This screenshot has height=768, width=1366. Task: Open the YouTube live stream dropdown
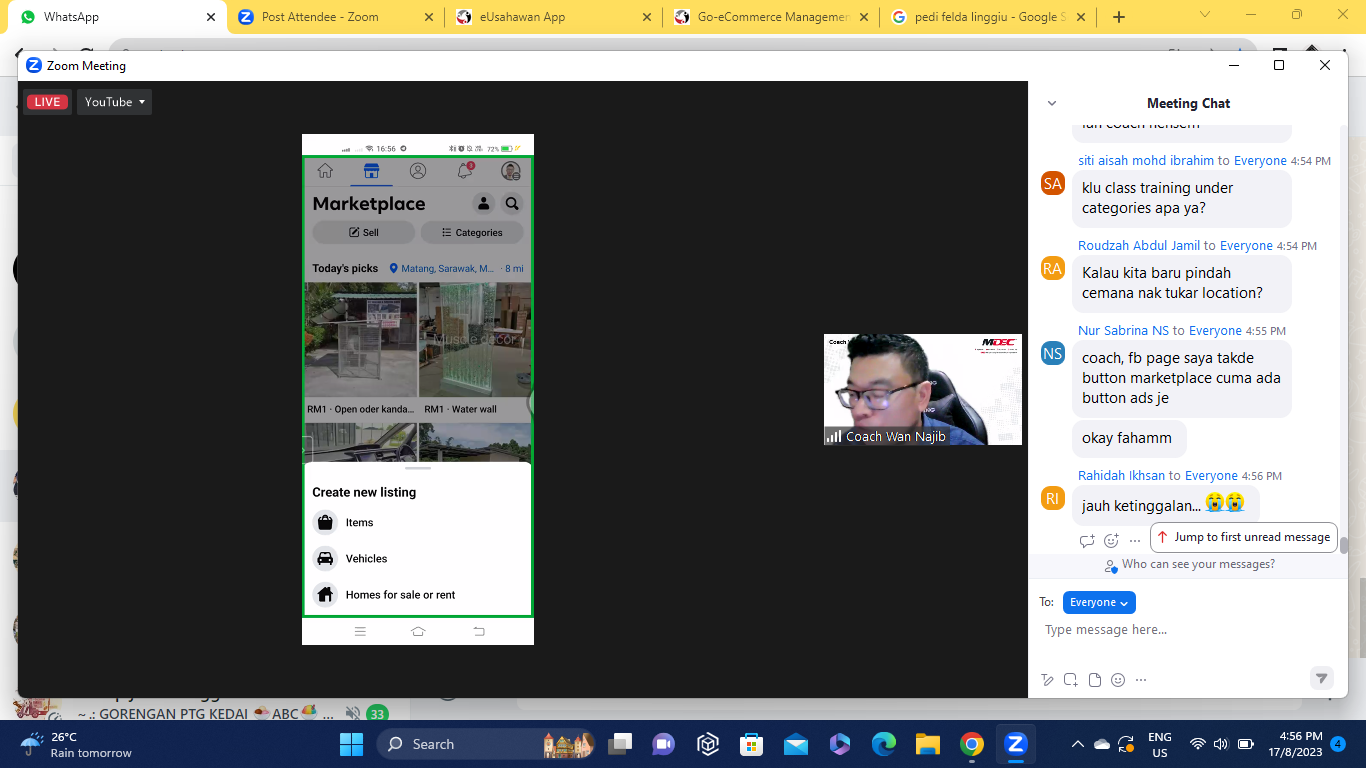pyautogui.click(x=115, y=102)
